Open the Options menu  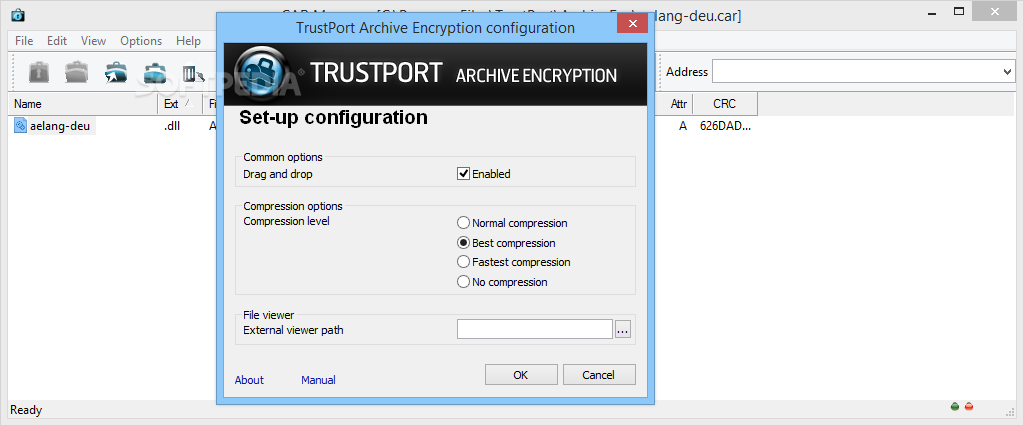click(141, 41)
